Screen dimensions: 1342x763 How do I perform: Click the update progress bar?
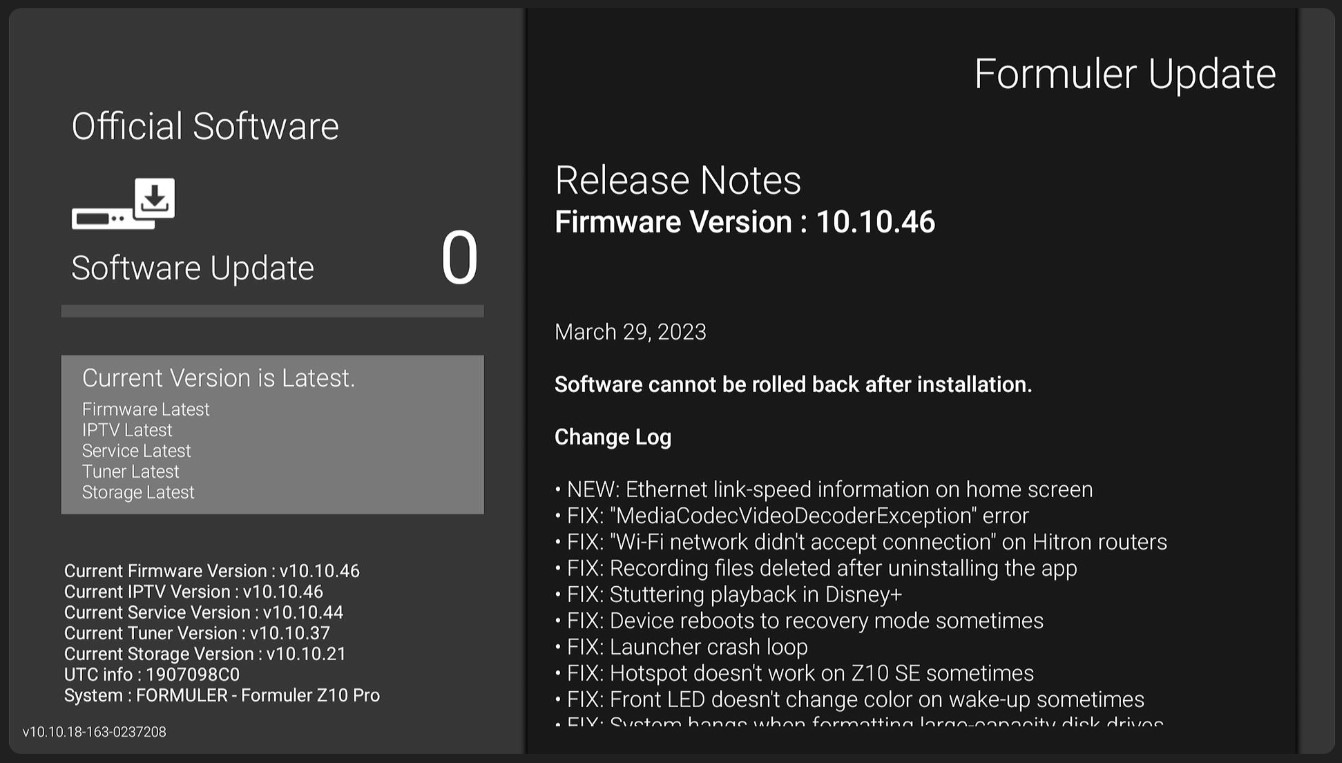pyautogui.click(x=272, y=311)
